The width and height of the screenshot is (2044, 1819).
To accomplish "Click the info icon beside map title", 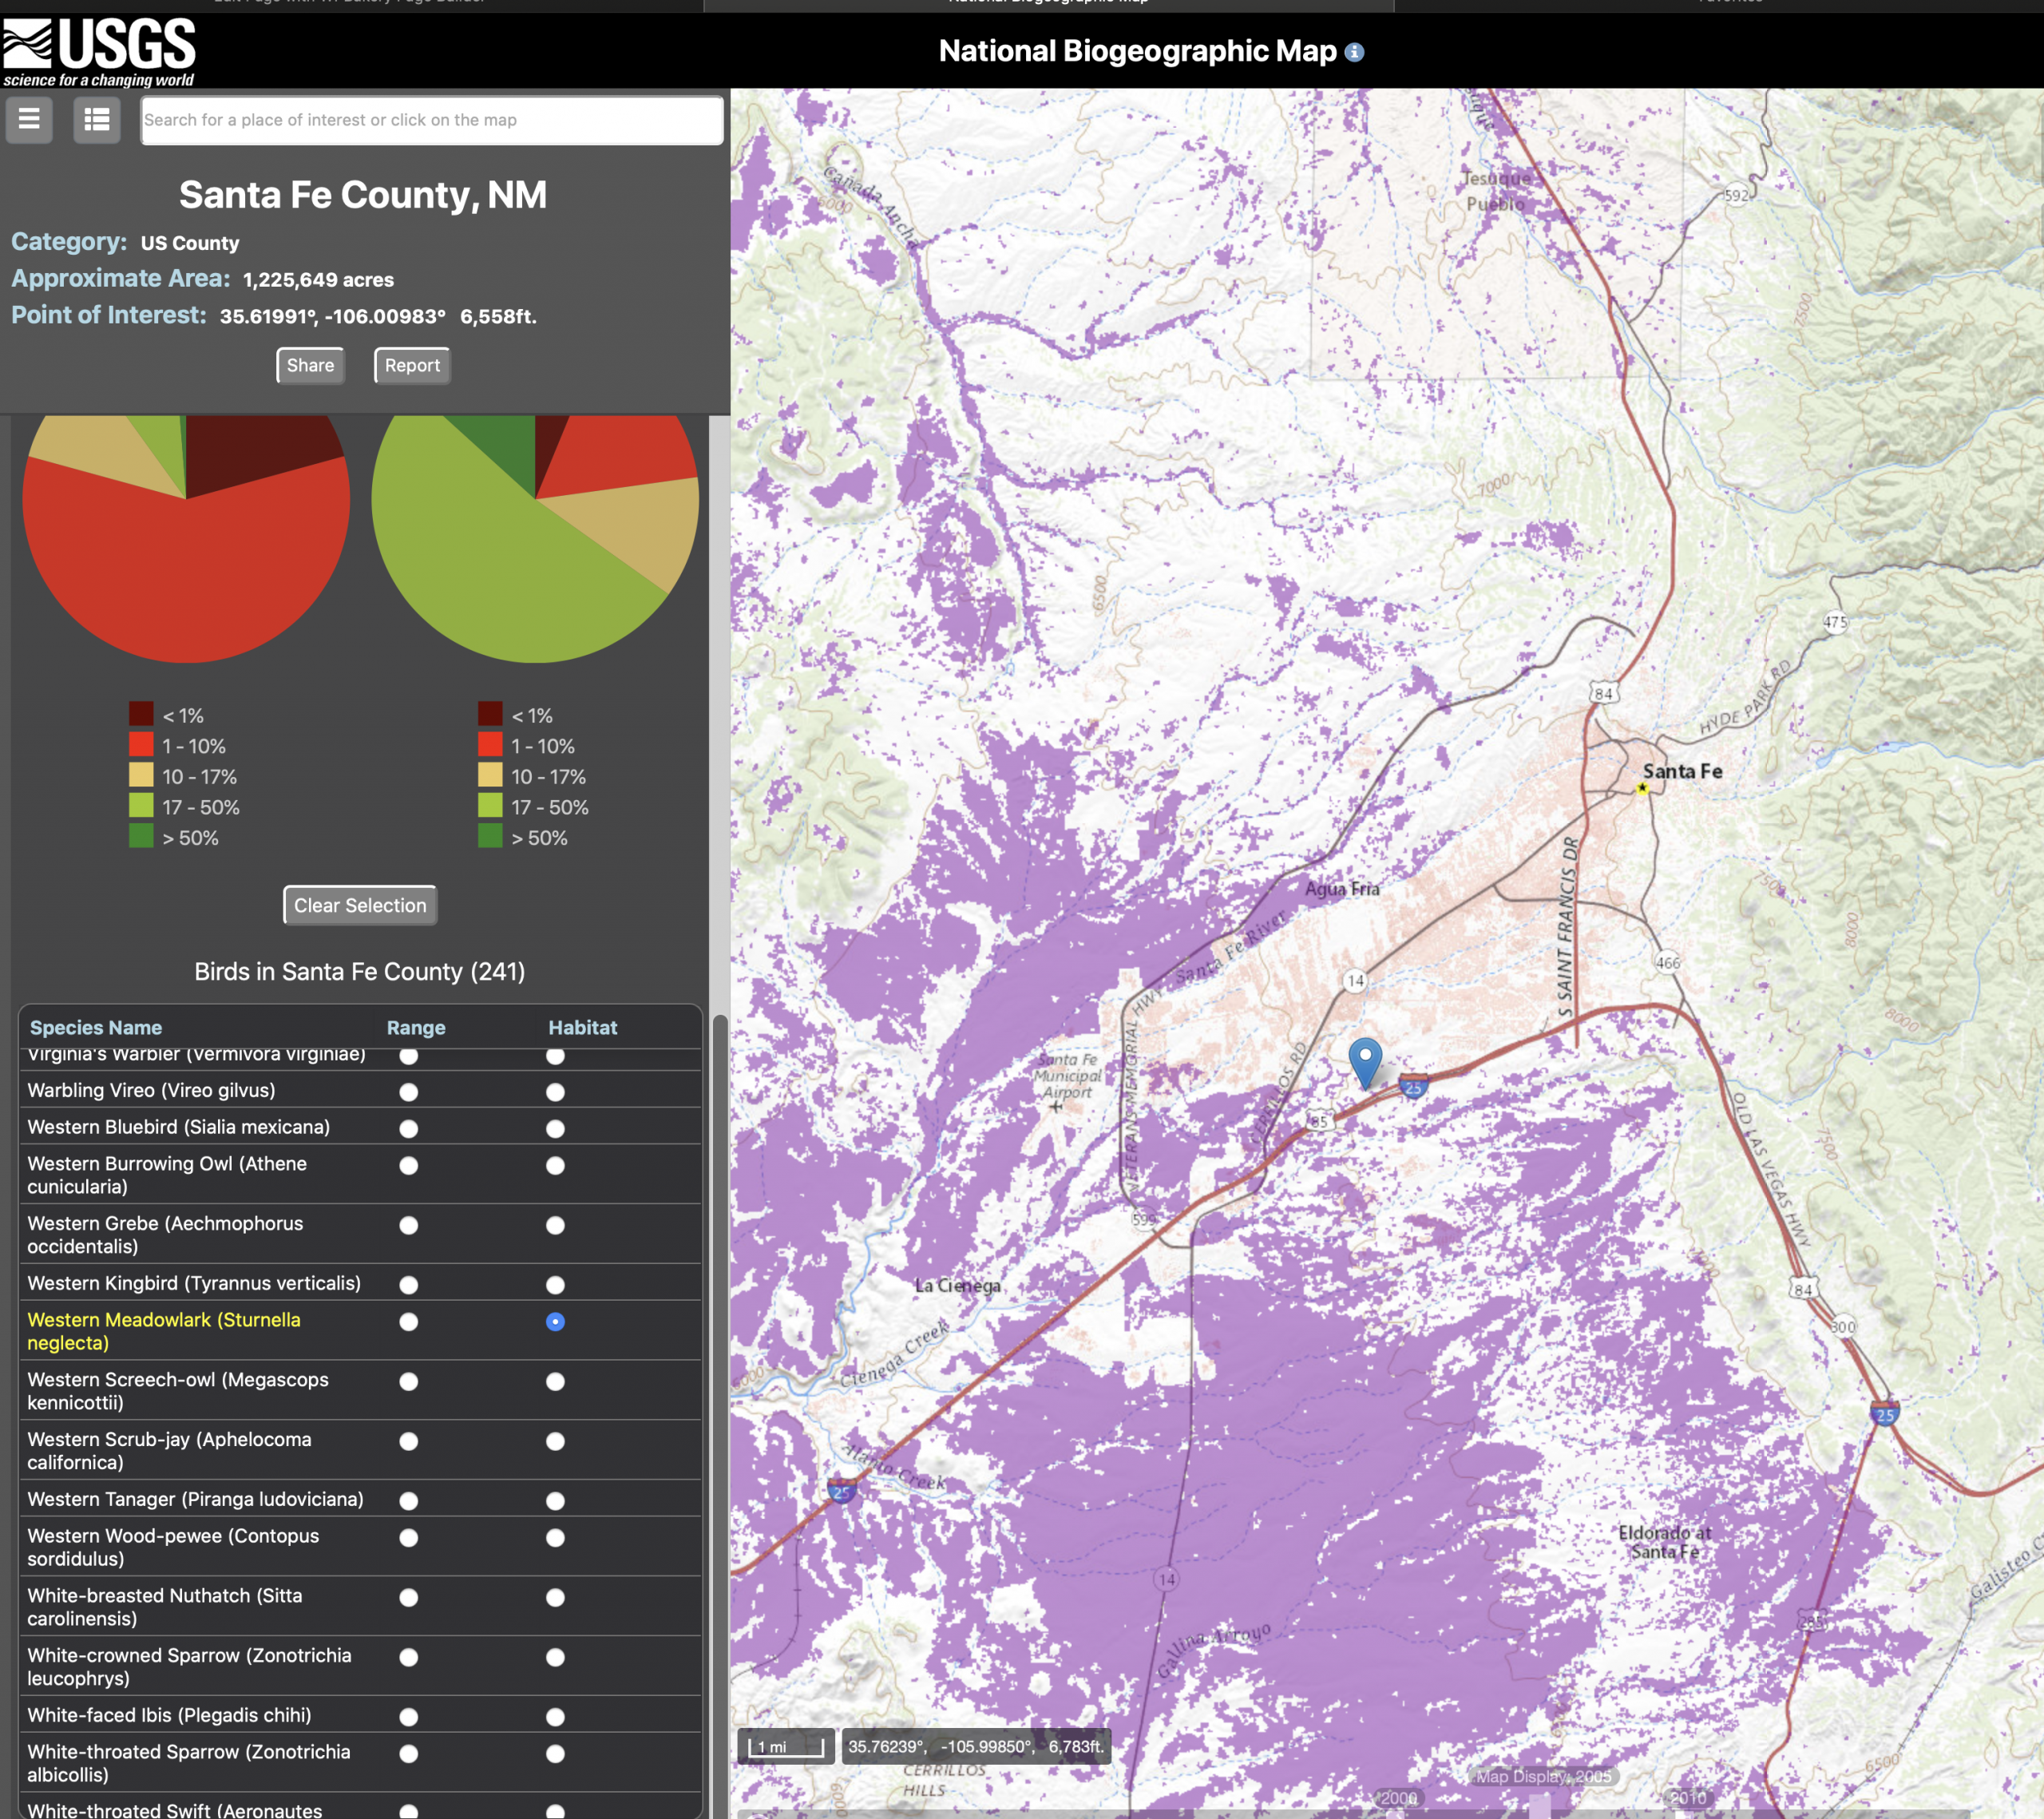I will [x=1354, y=52].
